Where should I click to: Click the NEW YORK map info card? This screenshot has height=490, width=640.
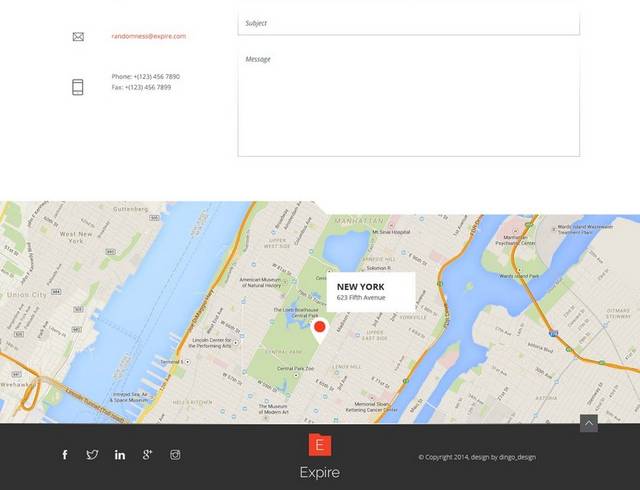[371, 292]
